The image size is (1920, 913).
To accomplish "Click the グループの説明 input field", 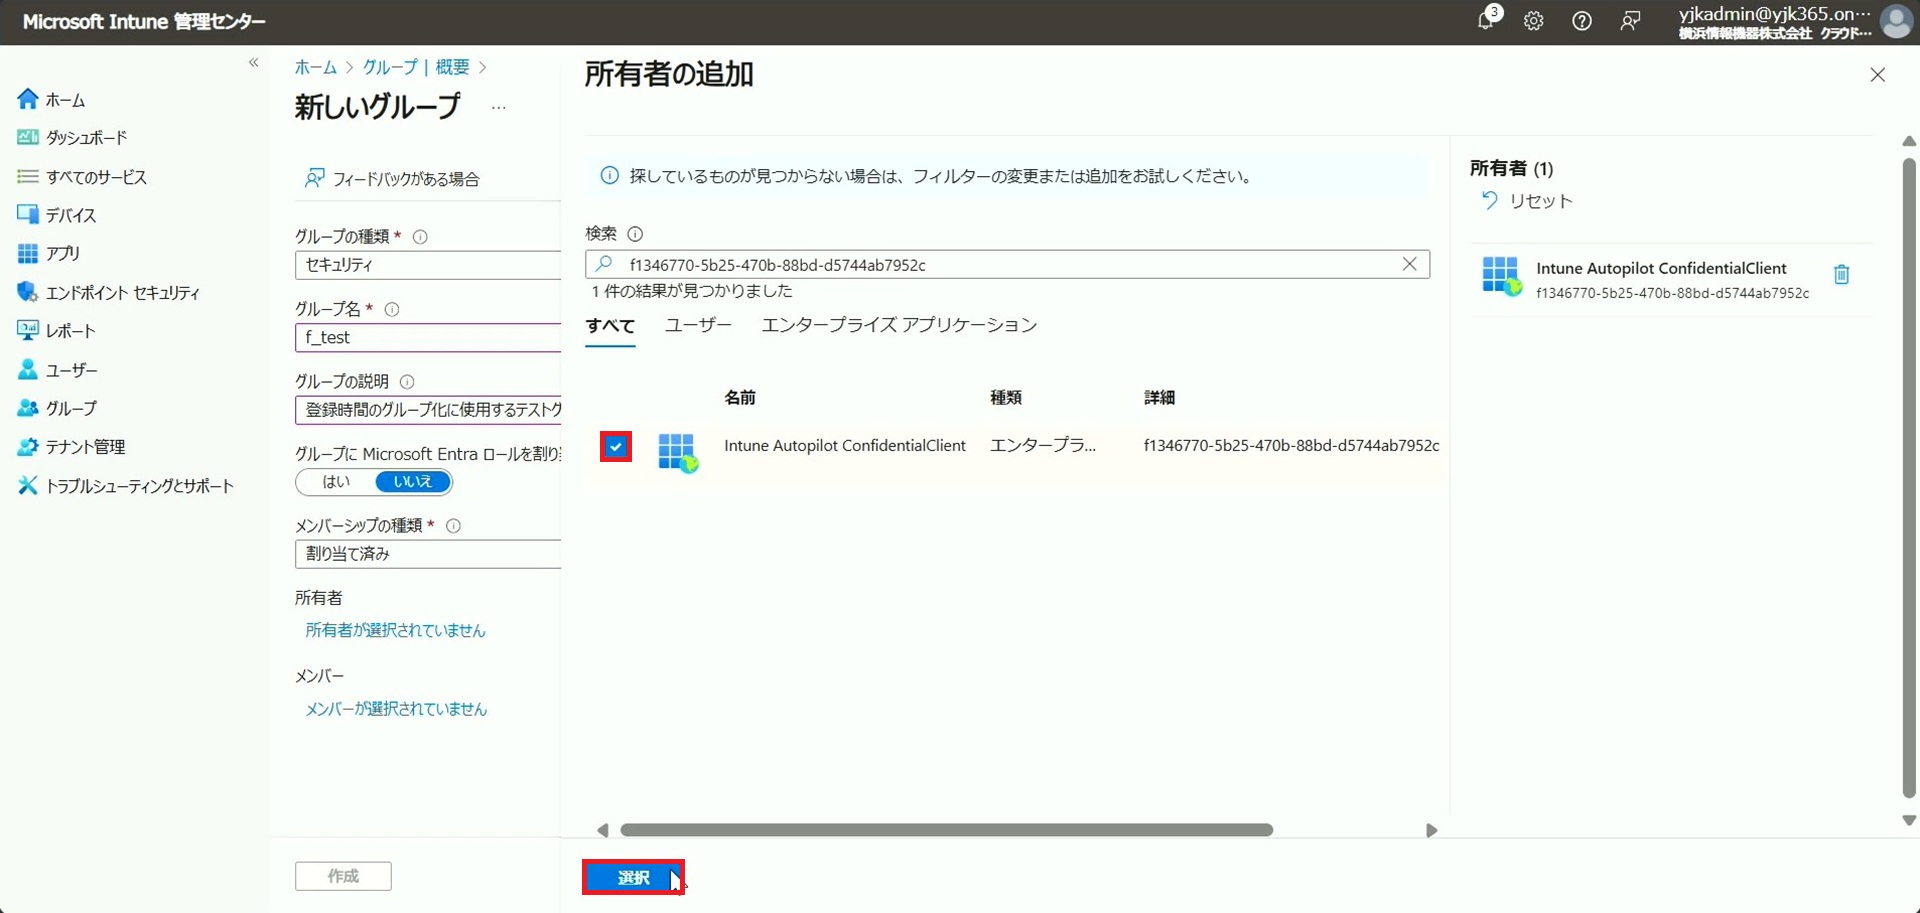I will 428,410.
